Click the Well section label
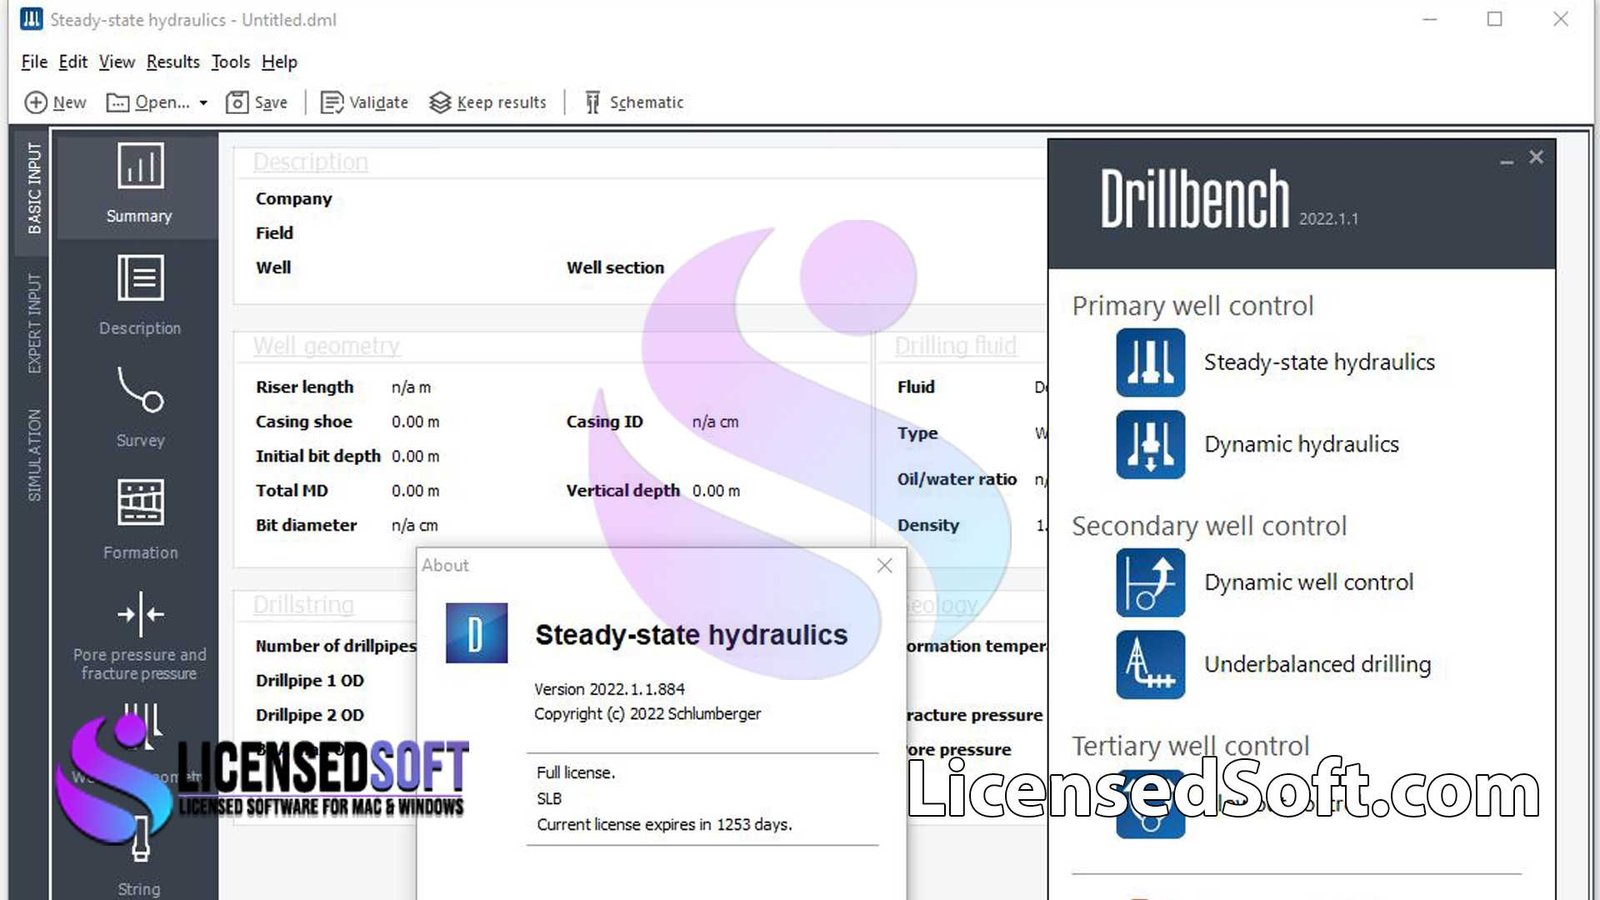 coord(615,268)
